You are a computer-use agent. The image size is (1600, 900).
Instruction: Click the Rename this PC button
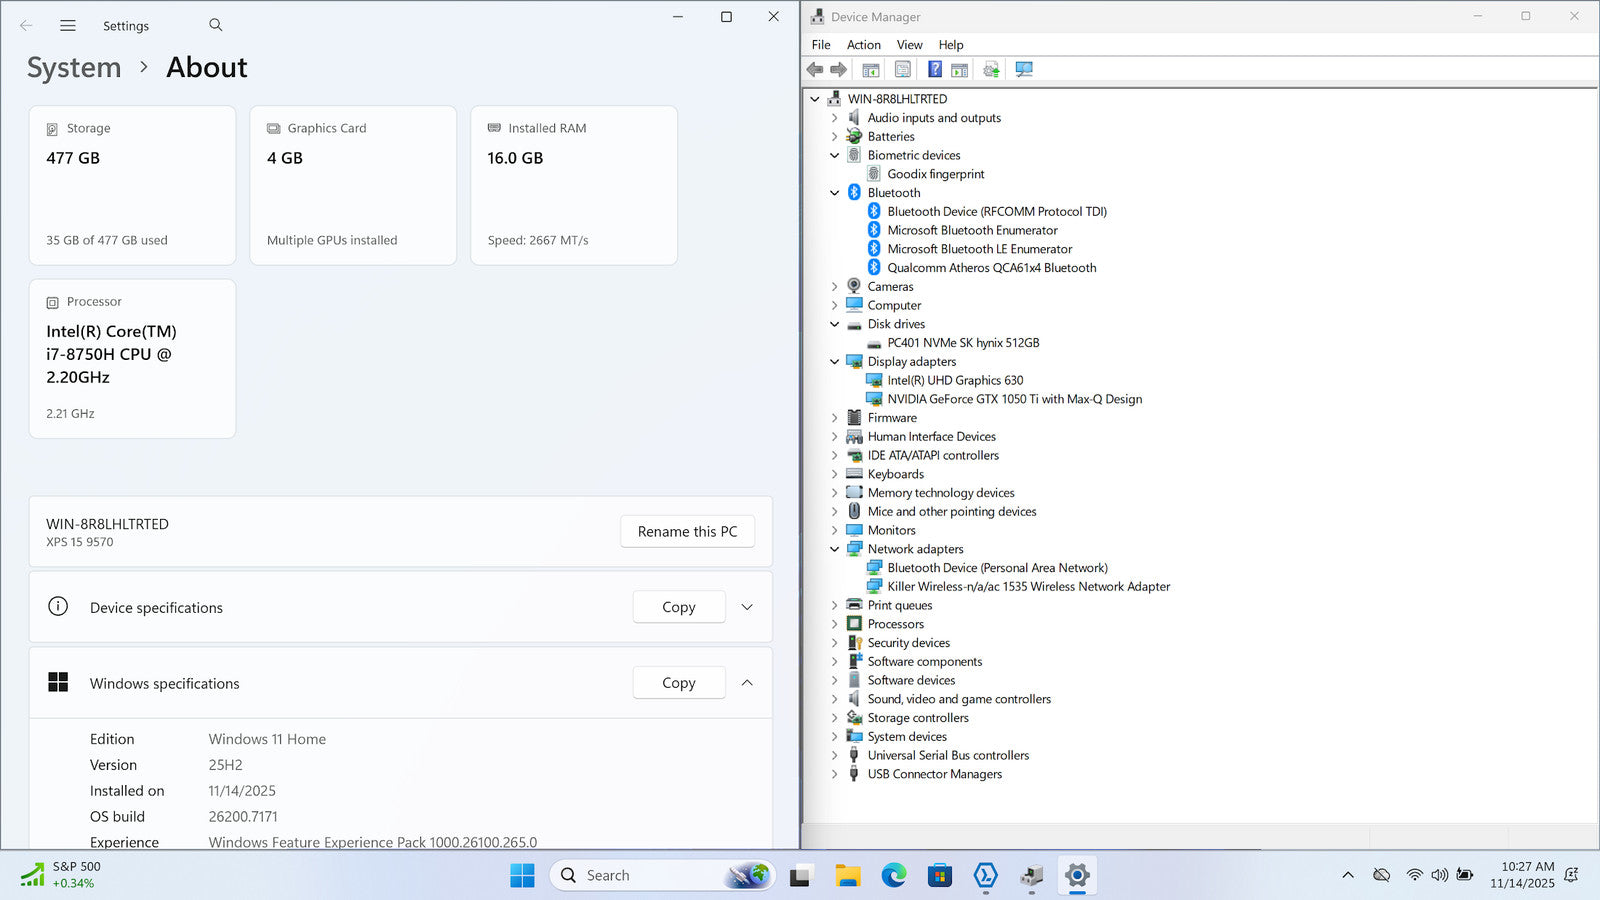click(687, 532)
